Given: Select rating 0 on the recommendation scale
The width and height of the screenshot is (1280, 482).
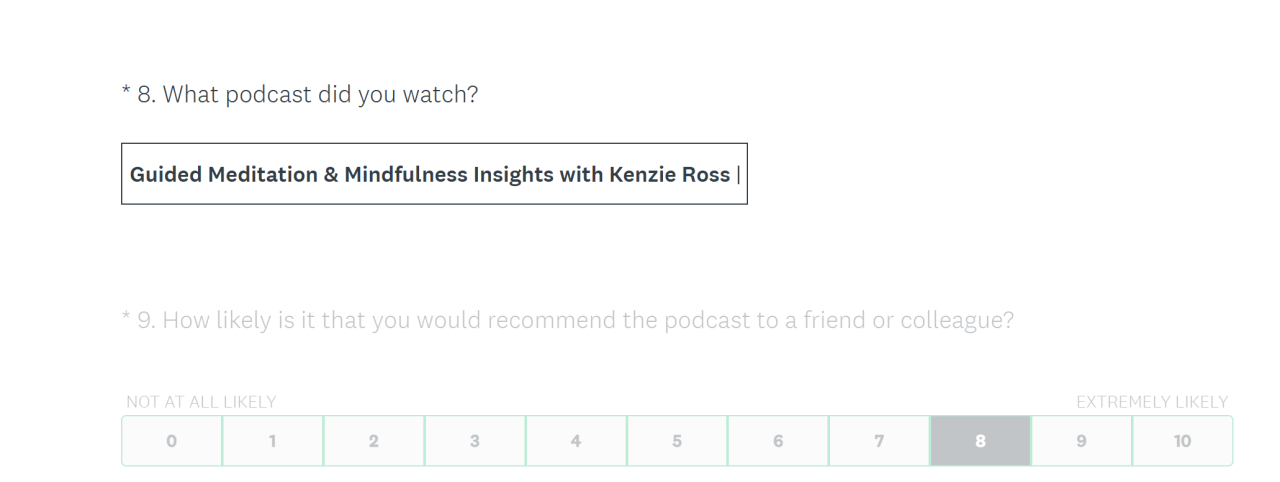Looking at the screenshot, I should pyautogui.click(x=172, y=441).
